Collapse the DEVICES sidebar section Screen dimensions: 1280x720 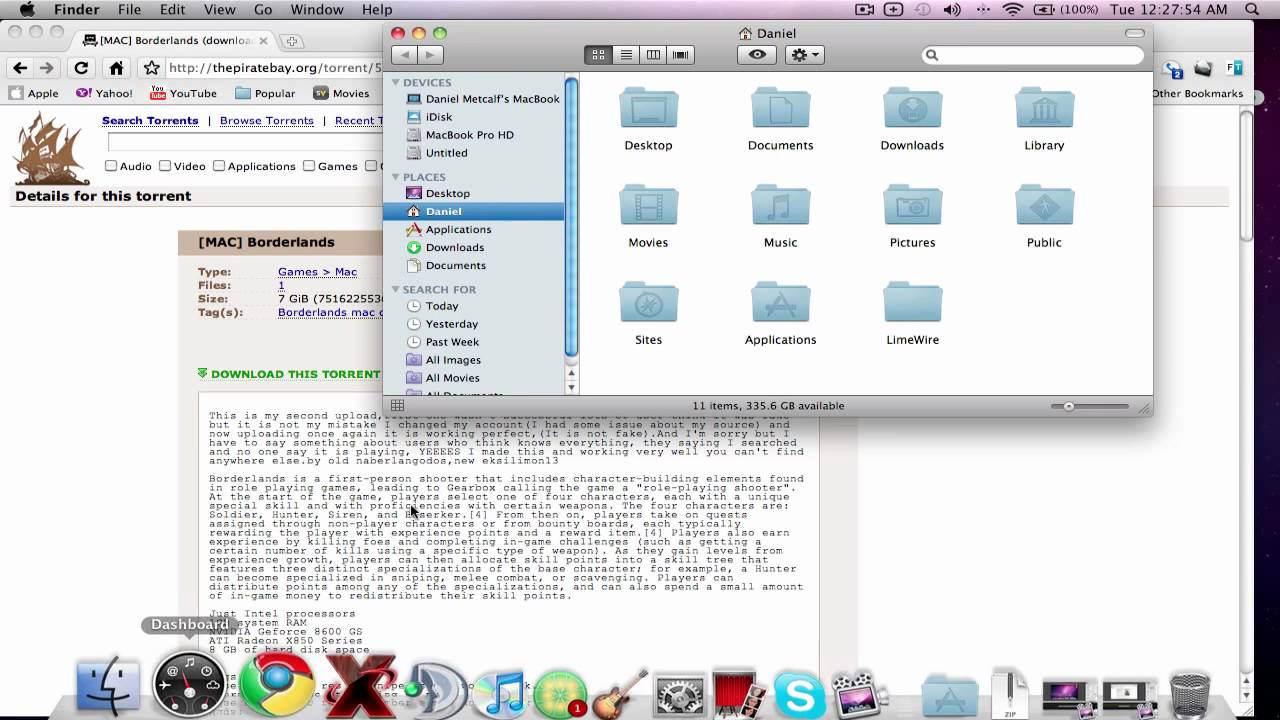[396, 82]
